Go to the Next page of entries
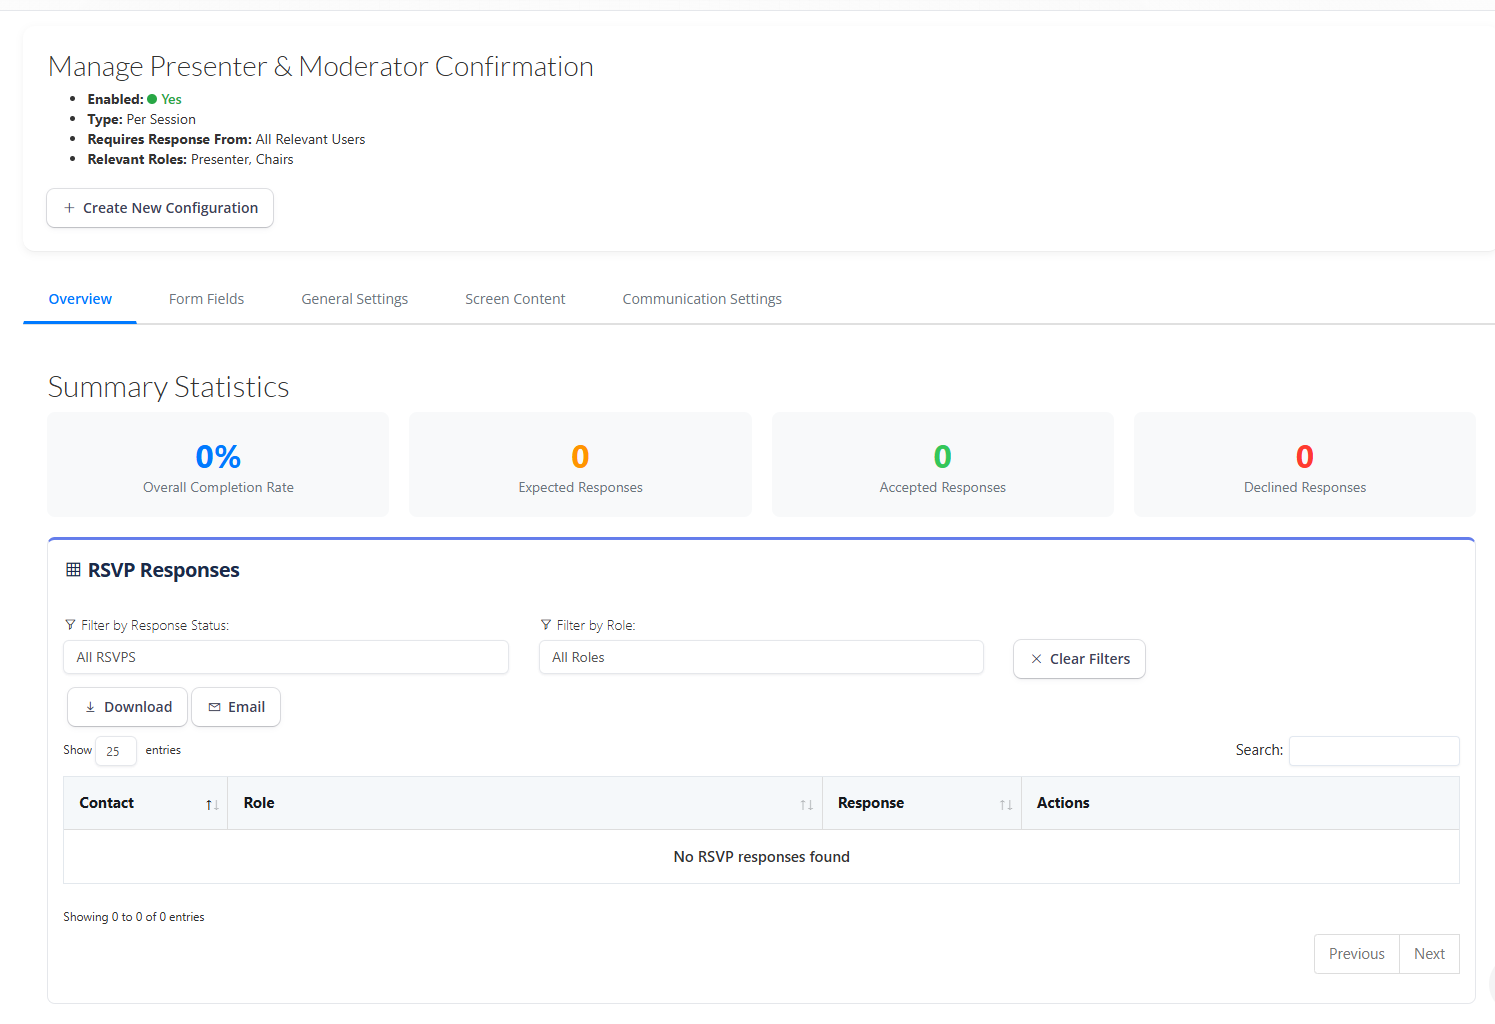The width and height of the screenshot is (1495, 1024). [x=1428, y=954]
